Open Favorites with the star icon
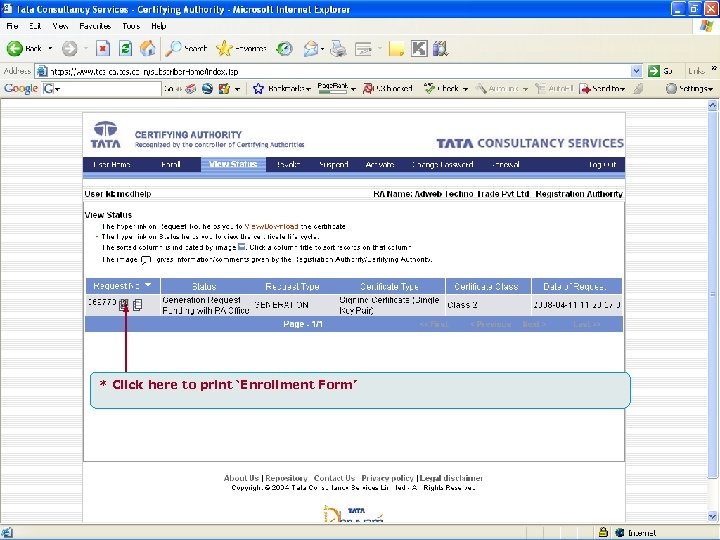 [x=241, y=48]
